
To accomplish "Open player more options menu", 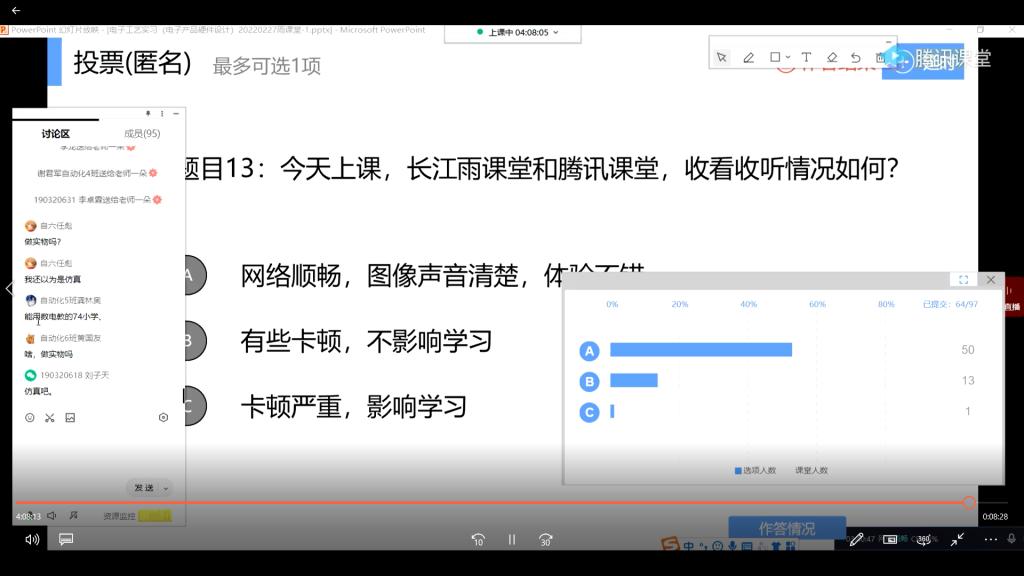I will [991, 539].
